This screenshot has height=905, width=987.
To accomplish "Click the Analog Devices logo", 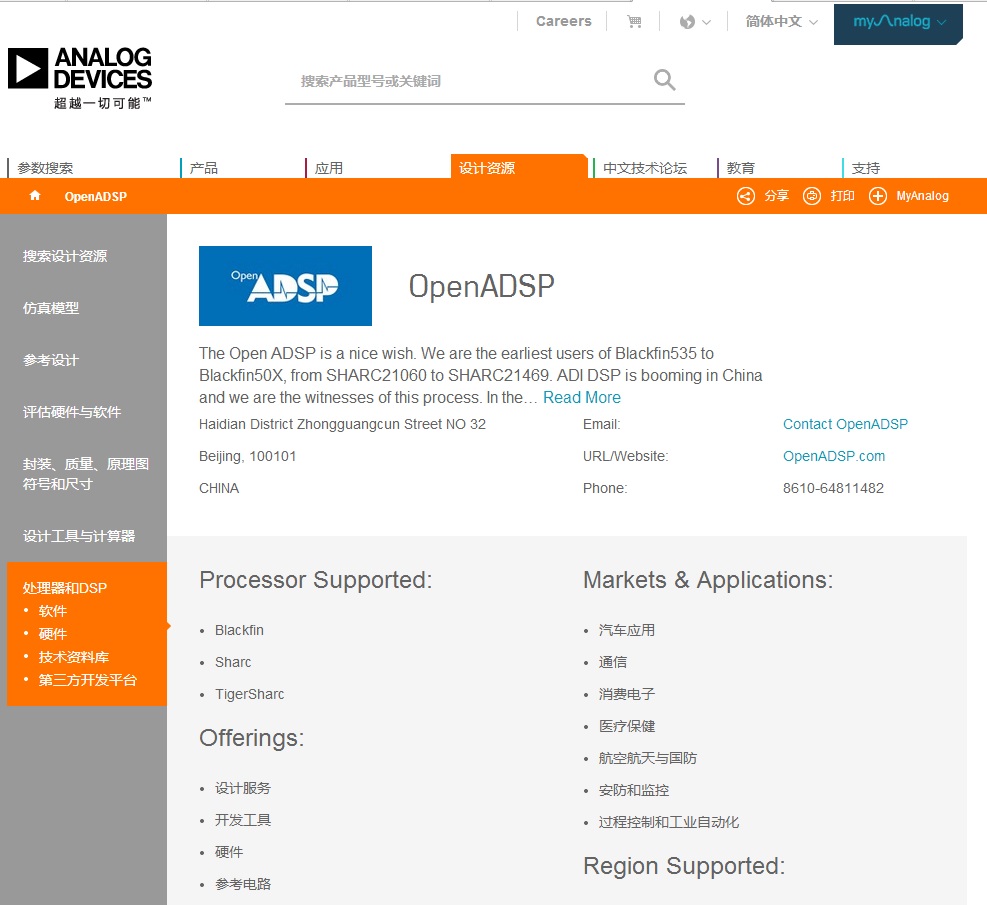I will 80,78.
